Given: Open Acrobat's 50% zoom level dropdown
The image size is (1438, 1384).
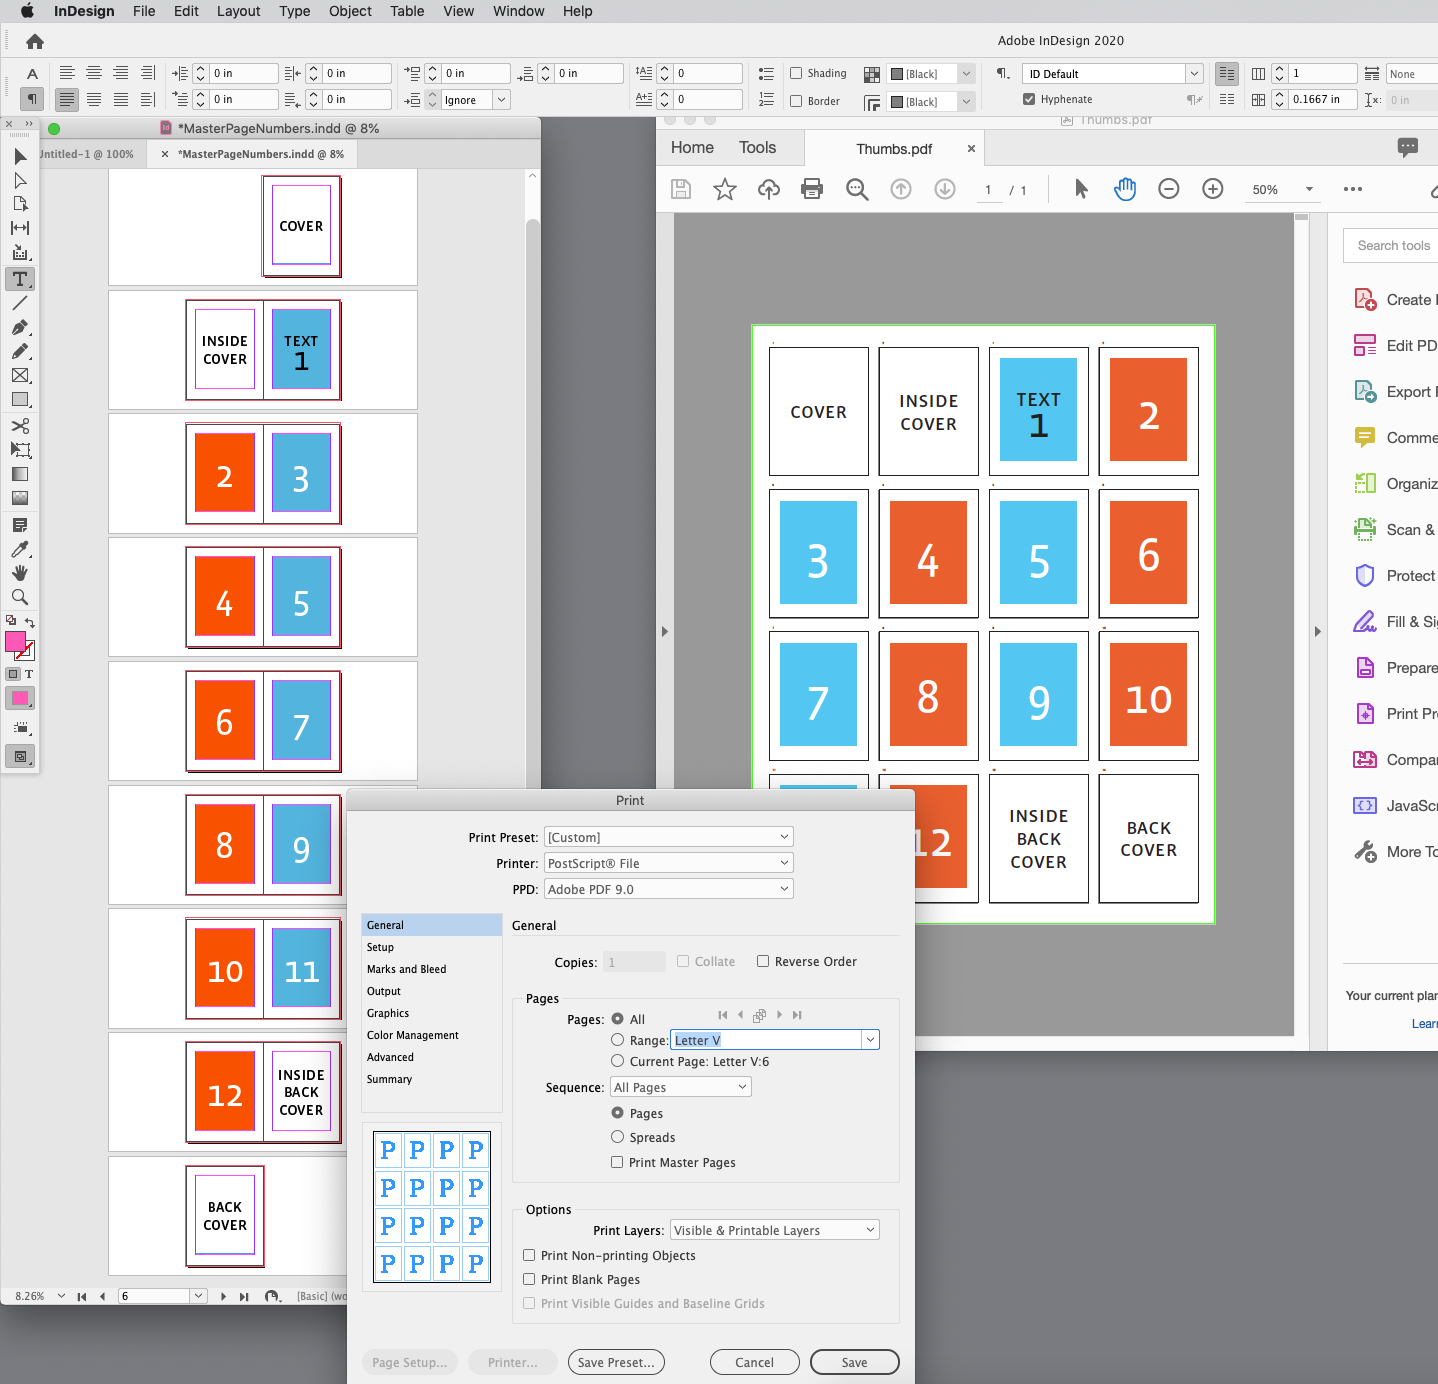Looking at the screenshot, I should tap(1282, 189).
